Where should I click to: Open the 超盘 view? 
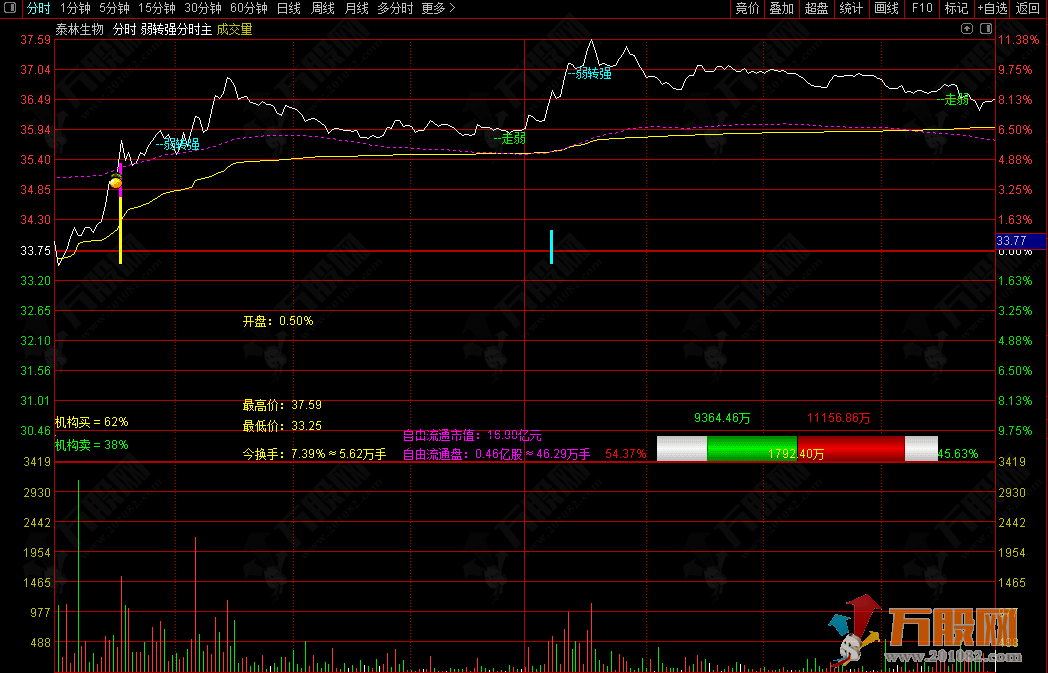[x=816, y=8]
